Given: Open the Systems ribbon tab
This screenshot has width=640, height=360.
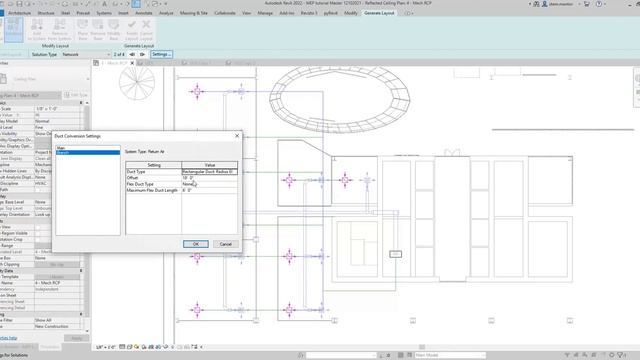Looking at the screenshot, I should click(104, 13).
